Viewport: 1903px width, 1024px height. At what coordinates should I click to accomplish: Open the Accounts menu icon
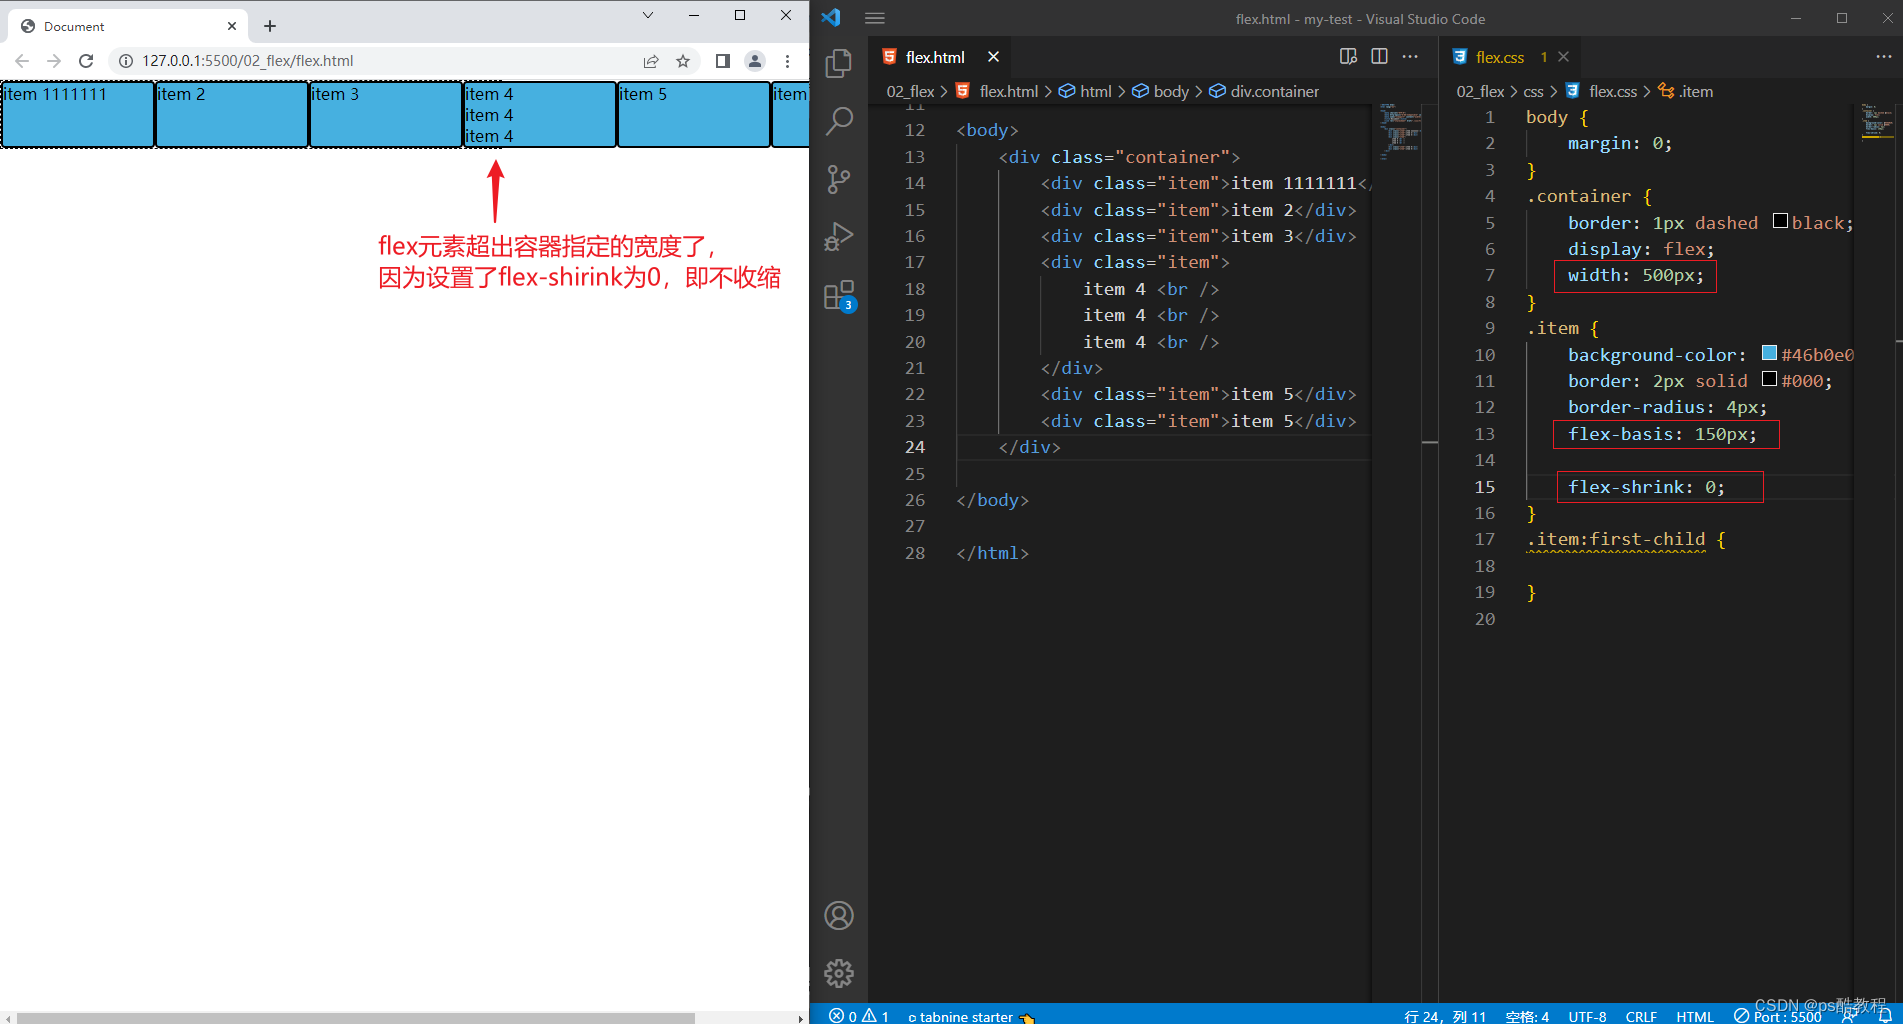839,915
